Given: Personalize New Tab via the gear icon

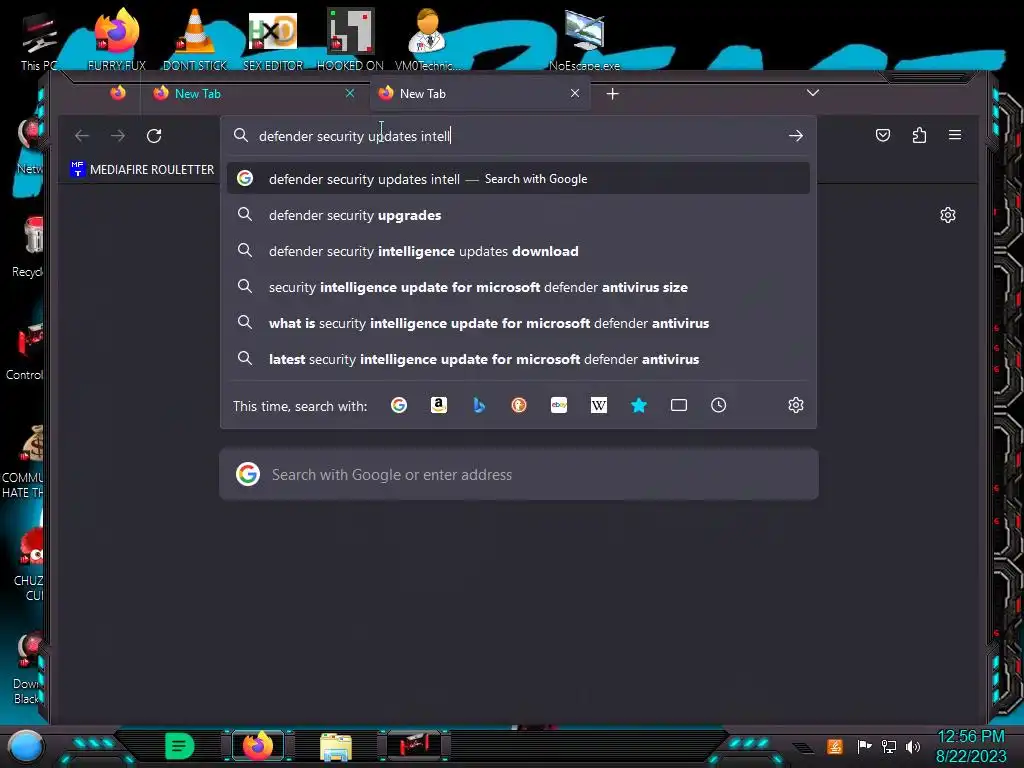Looking at the screenshot, I should click(x=948, y=216).
